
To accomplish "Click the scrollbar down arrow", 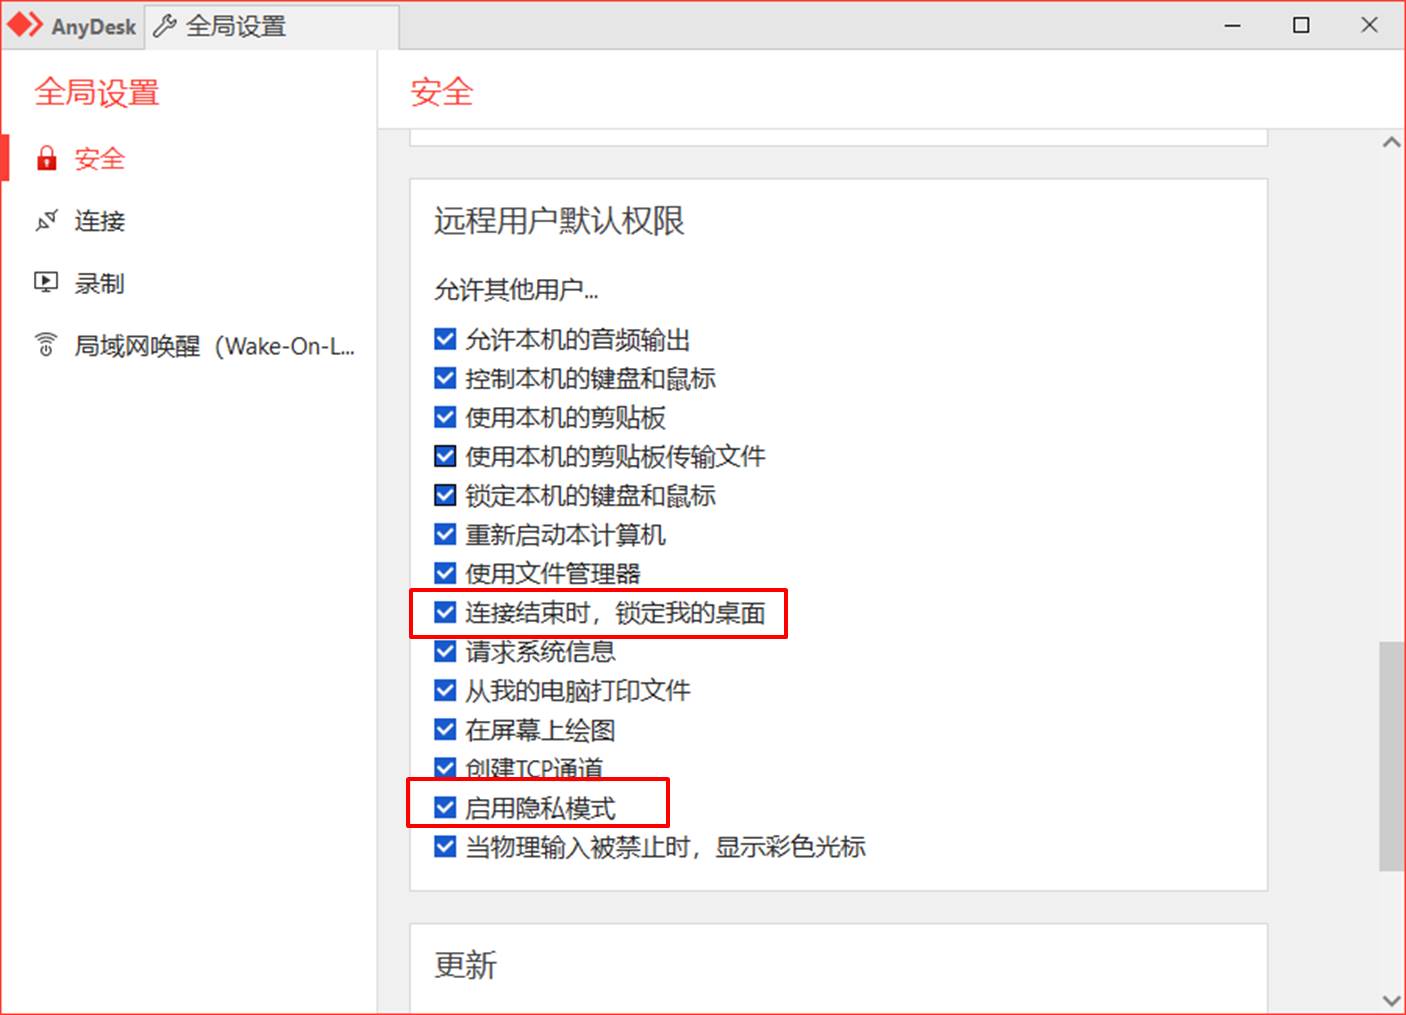I will point(1391,1000).
